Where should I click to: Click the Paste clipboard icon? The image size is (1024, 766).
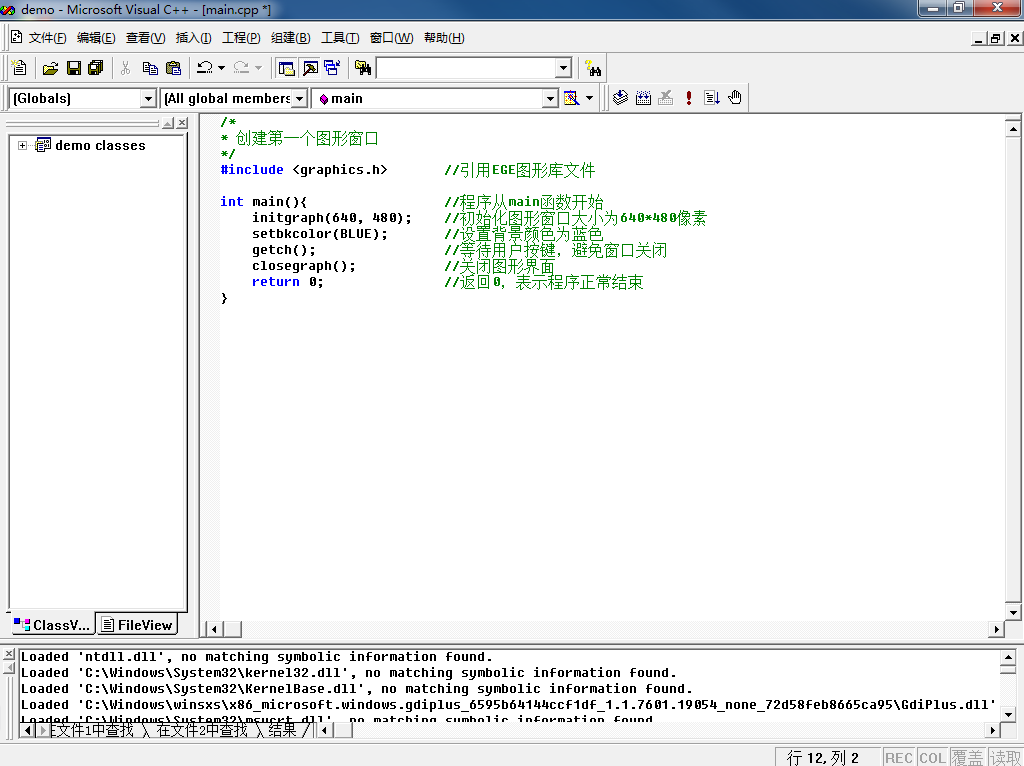[x=173, y=68]
